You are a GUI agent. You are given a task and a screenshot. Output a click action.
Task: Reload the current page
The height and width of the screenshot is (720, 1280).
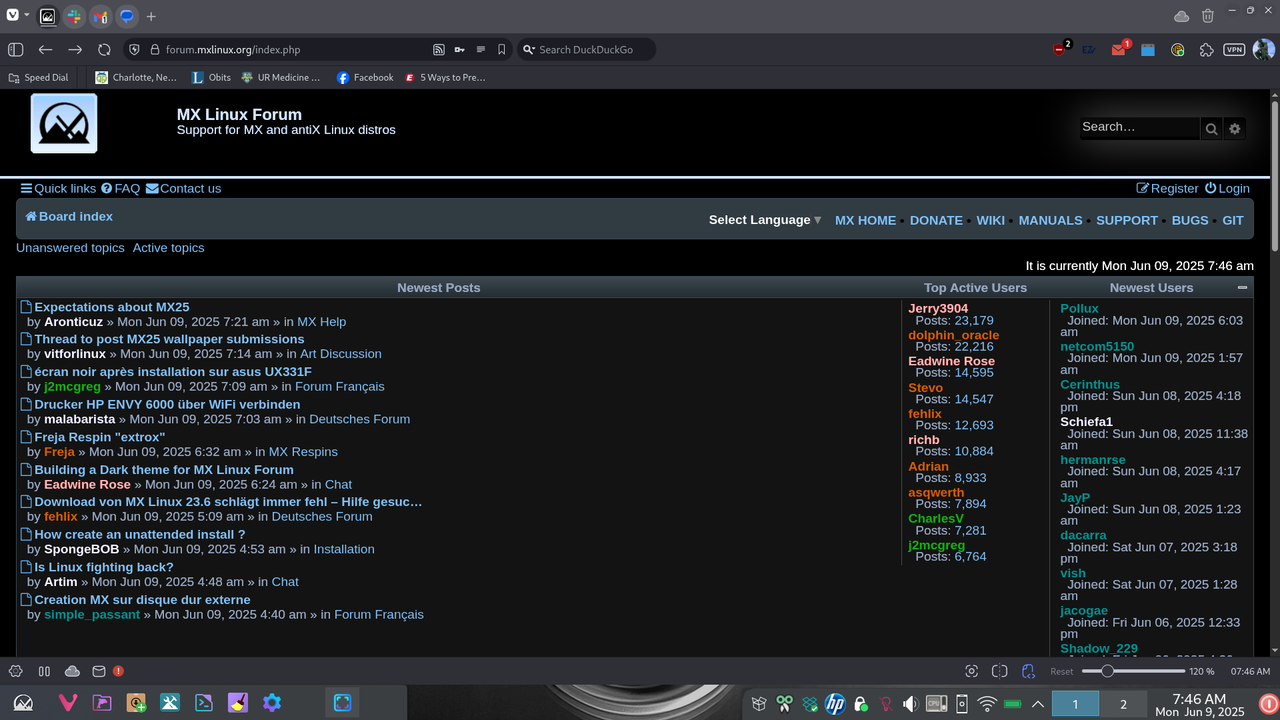coord(104,49)
